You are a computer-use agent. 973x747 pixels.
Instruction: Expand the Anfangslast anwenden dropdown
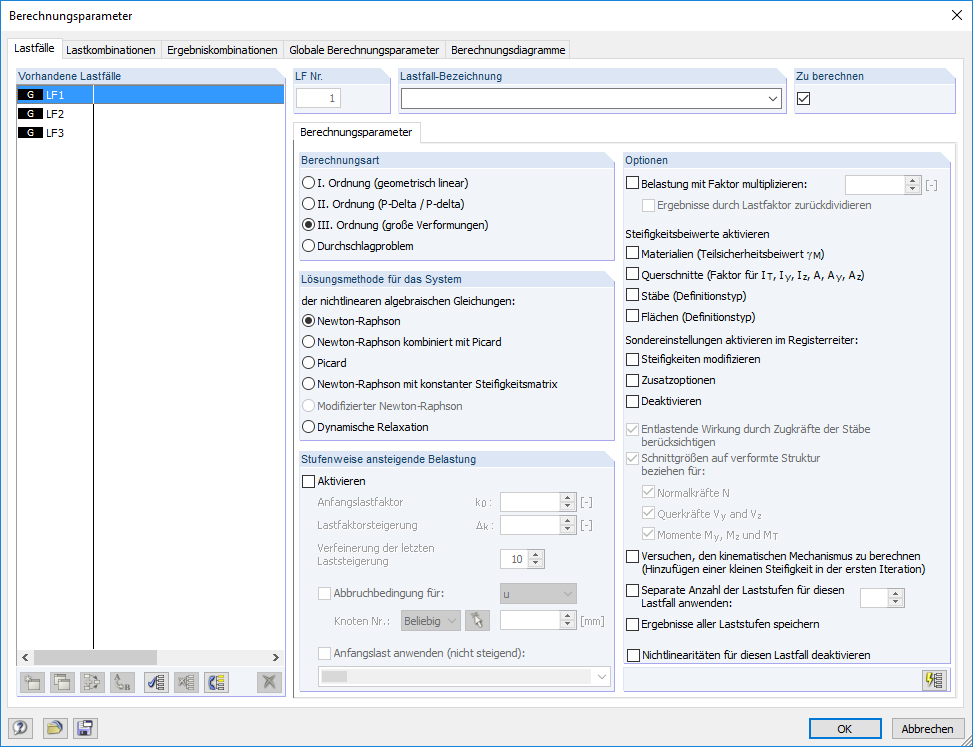click(x=602, y=673)
